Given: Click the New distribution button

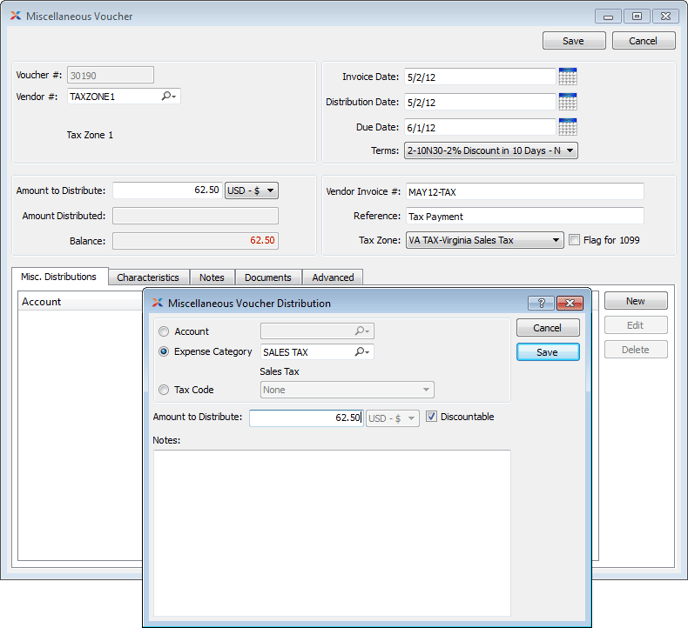Looking at the screenshot, I should pos(635,301).
